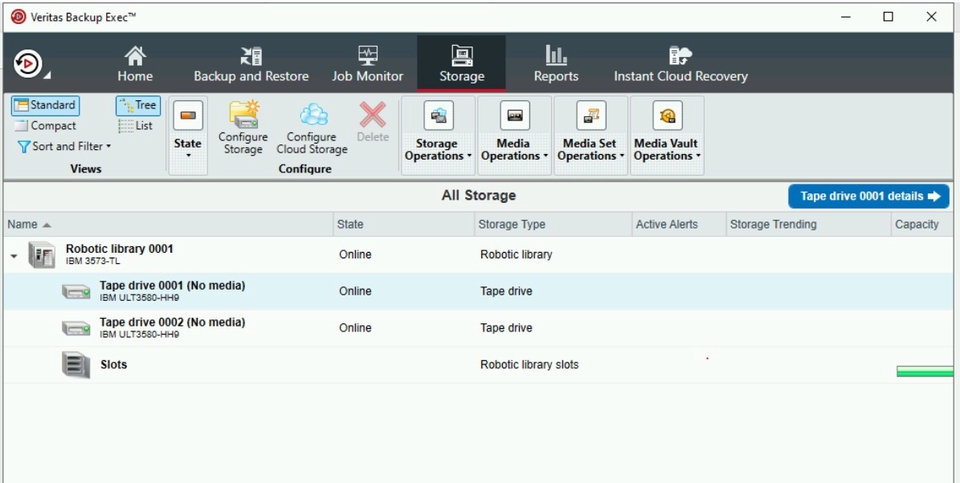This screenshot has width=960, height=483.
Task: Switch to the Job Monitor tab
Action: pyautogui.click(x=367, y=64)
